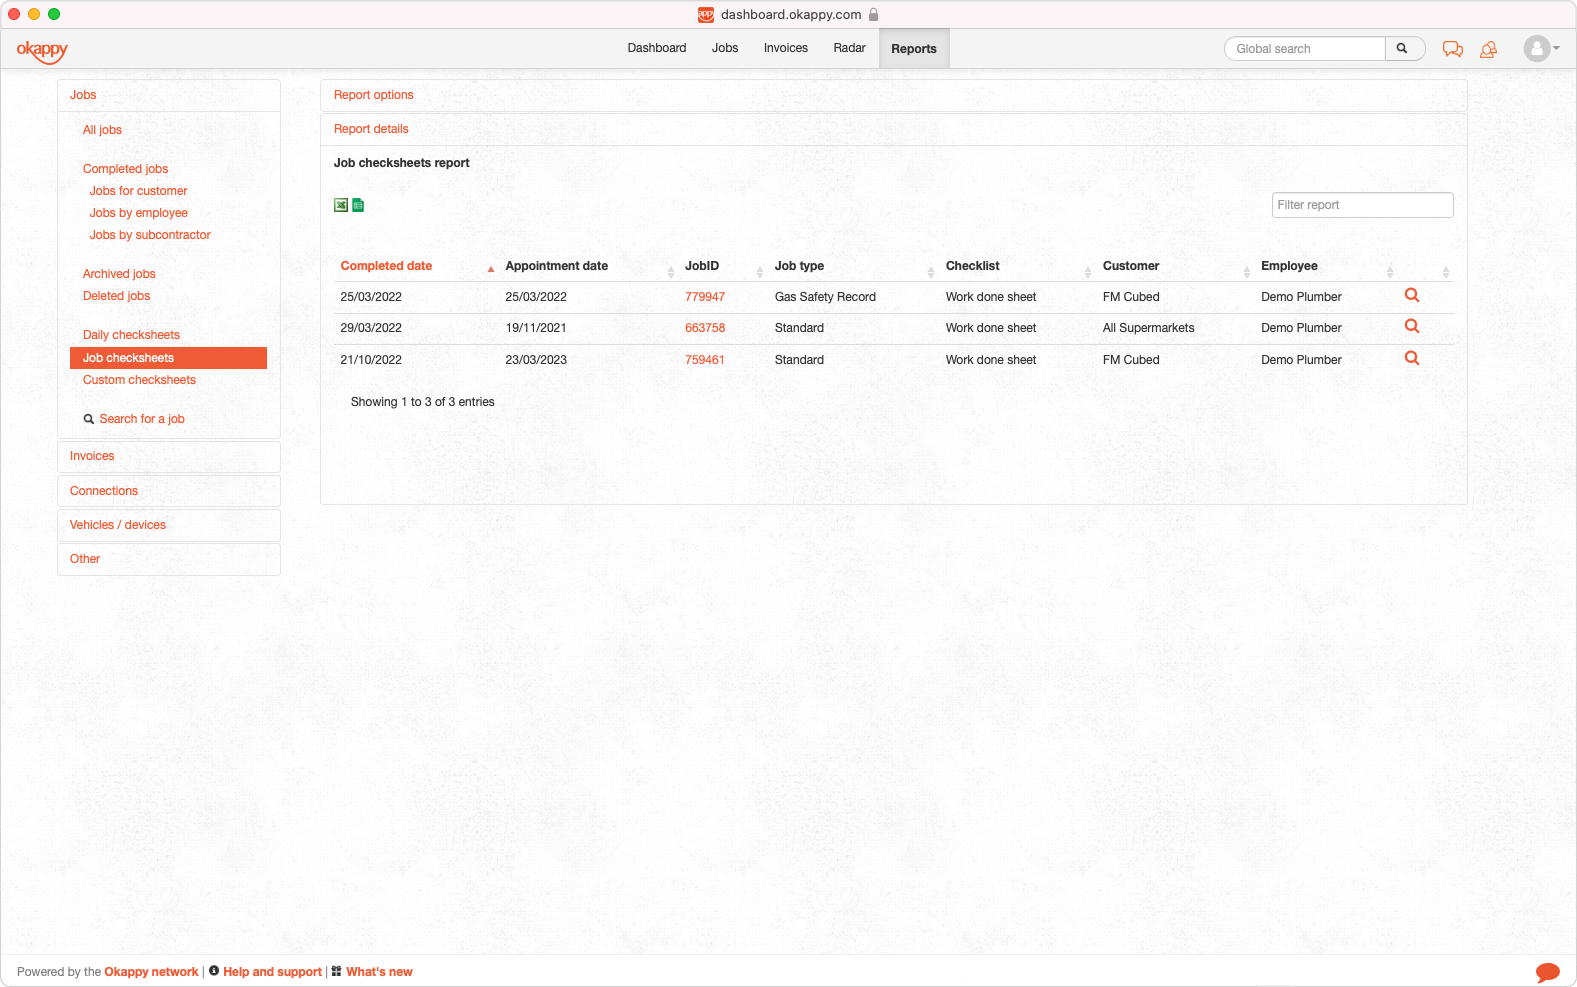Open Jobs by employee report

(138, 213)
